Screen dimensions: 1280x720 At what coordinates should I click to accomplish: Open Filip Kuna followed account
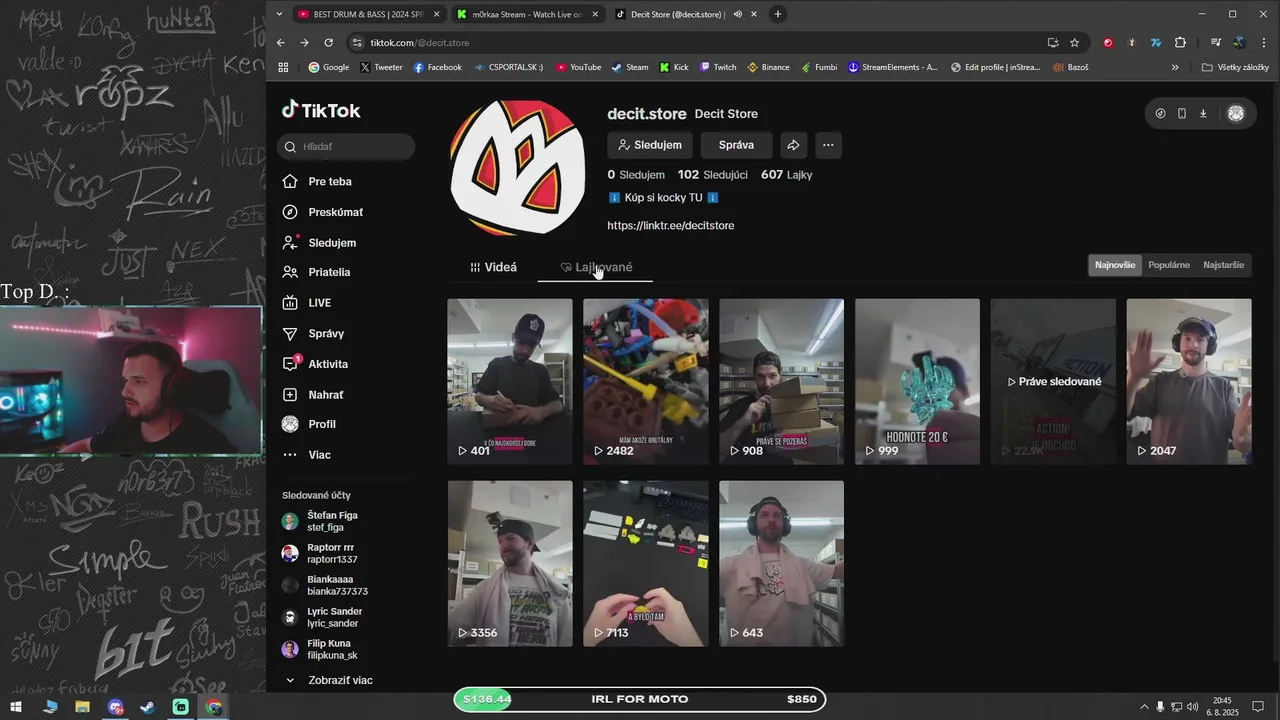(330, 649)
